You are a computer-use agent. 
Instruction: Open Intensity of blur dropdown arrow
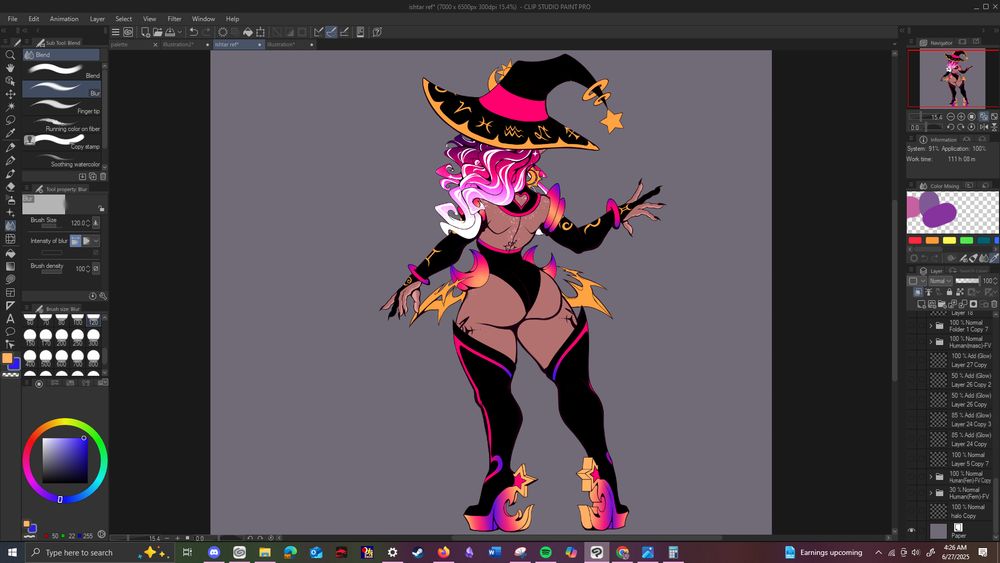[x=96, y=241]
